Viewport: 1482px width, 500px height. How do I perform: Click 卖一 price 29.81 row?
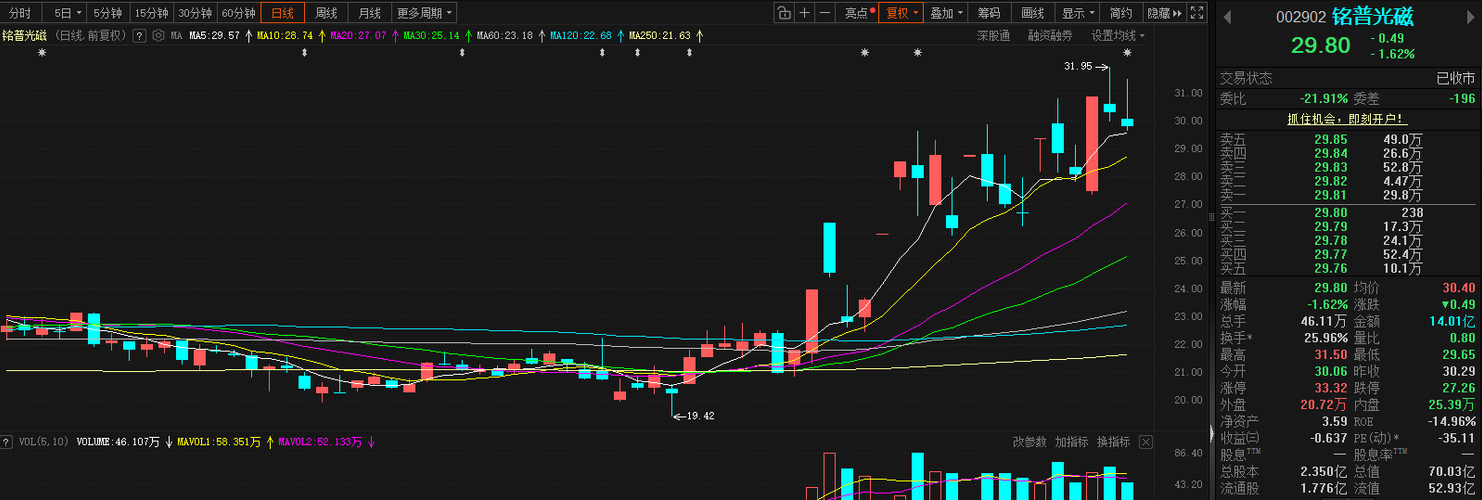click(x=1347, y=195)
